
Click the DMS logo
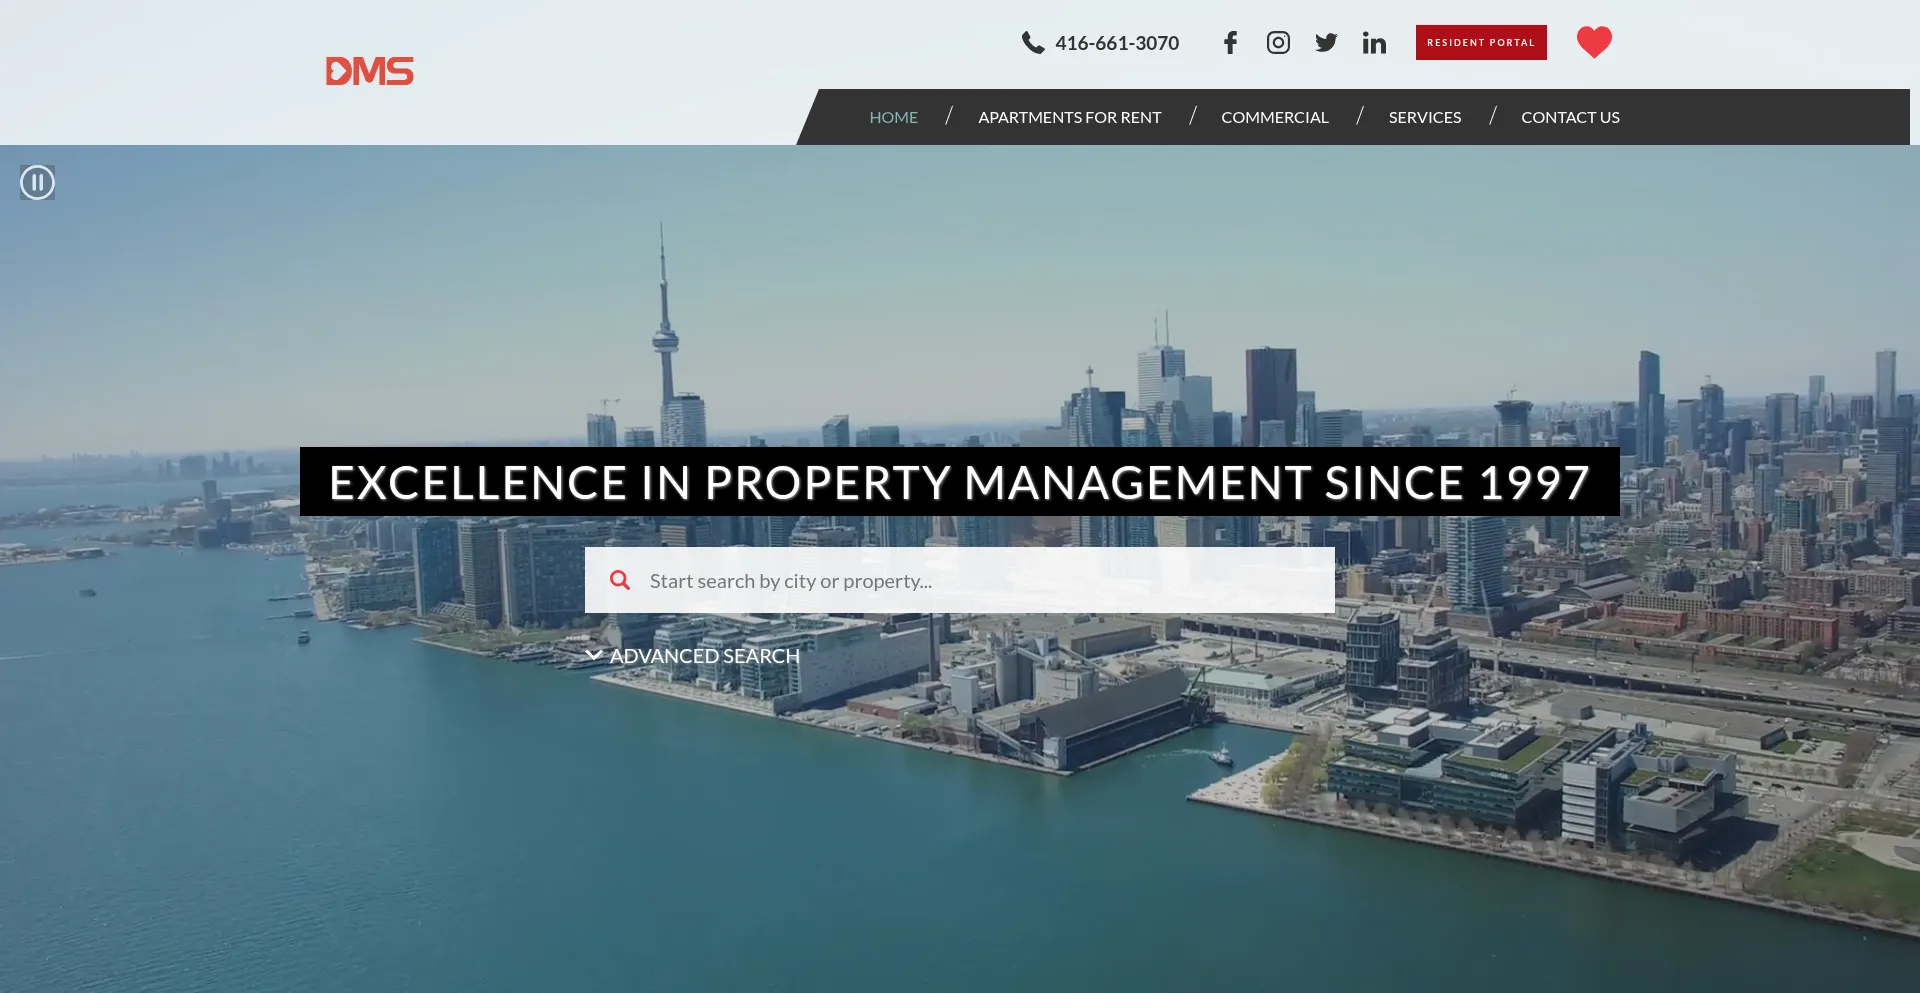pyautogui.click(x=369, y=71)
